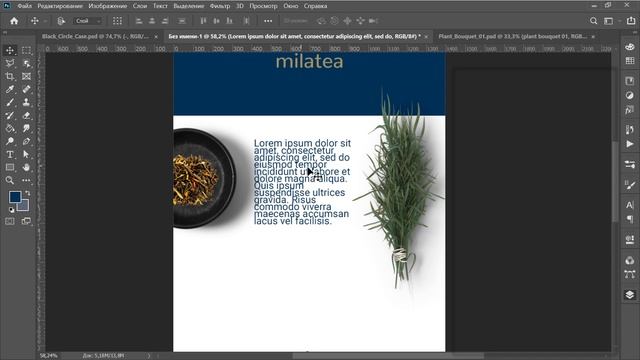Image resolution: width=640 pixels, height=360 pixels.
Task: Close the Plant_Bouquet_01.psd tab
Action: tap(593, 37)
